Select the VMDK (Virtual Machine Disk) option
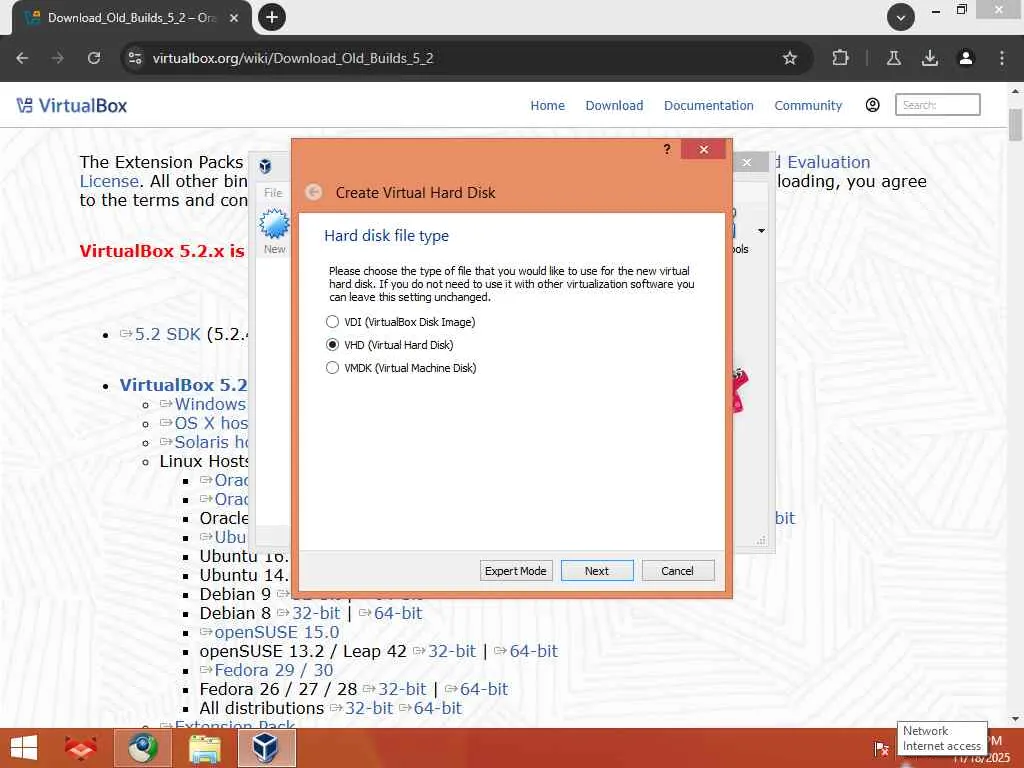Viewport: 1024px width, 768px height. pos(401,368)
